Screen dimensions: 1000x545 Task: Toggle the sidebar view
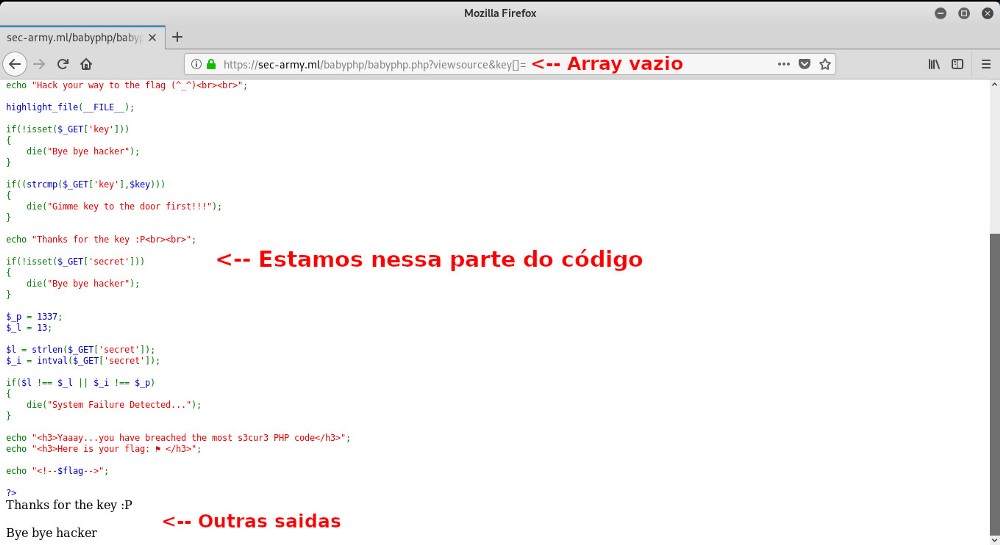[x=957, y=64]
